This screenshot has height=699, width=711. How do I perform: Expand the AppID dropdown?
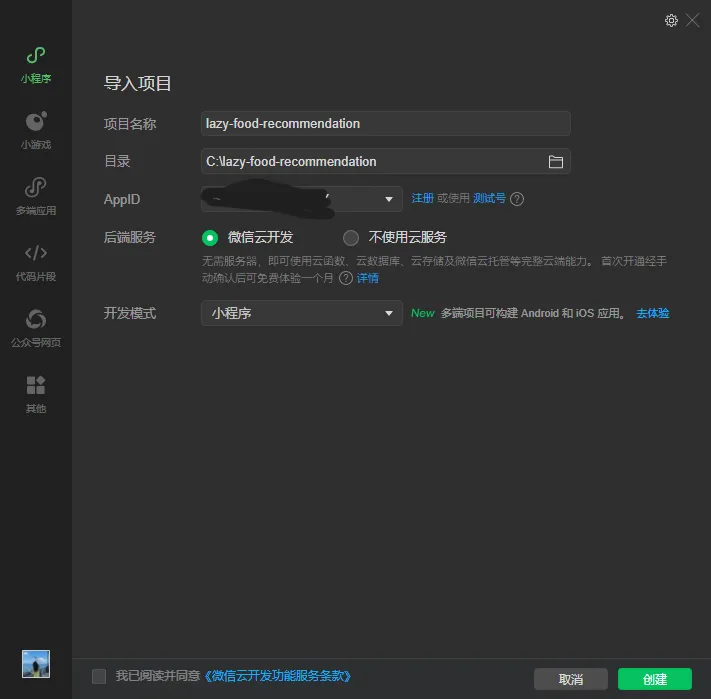(x=302, y=199)
